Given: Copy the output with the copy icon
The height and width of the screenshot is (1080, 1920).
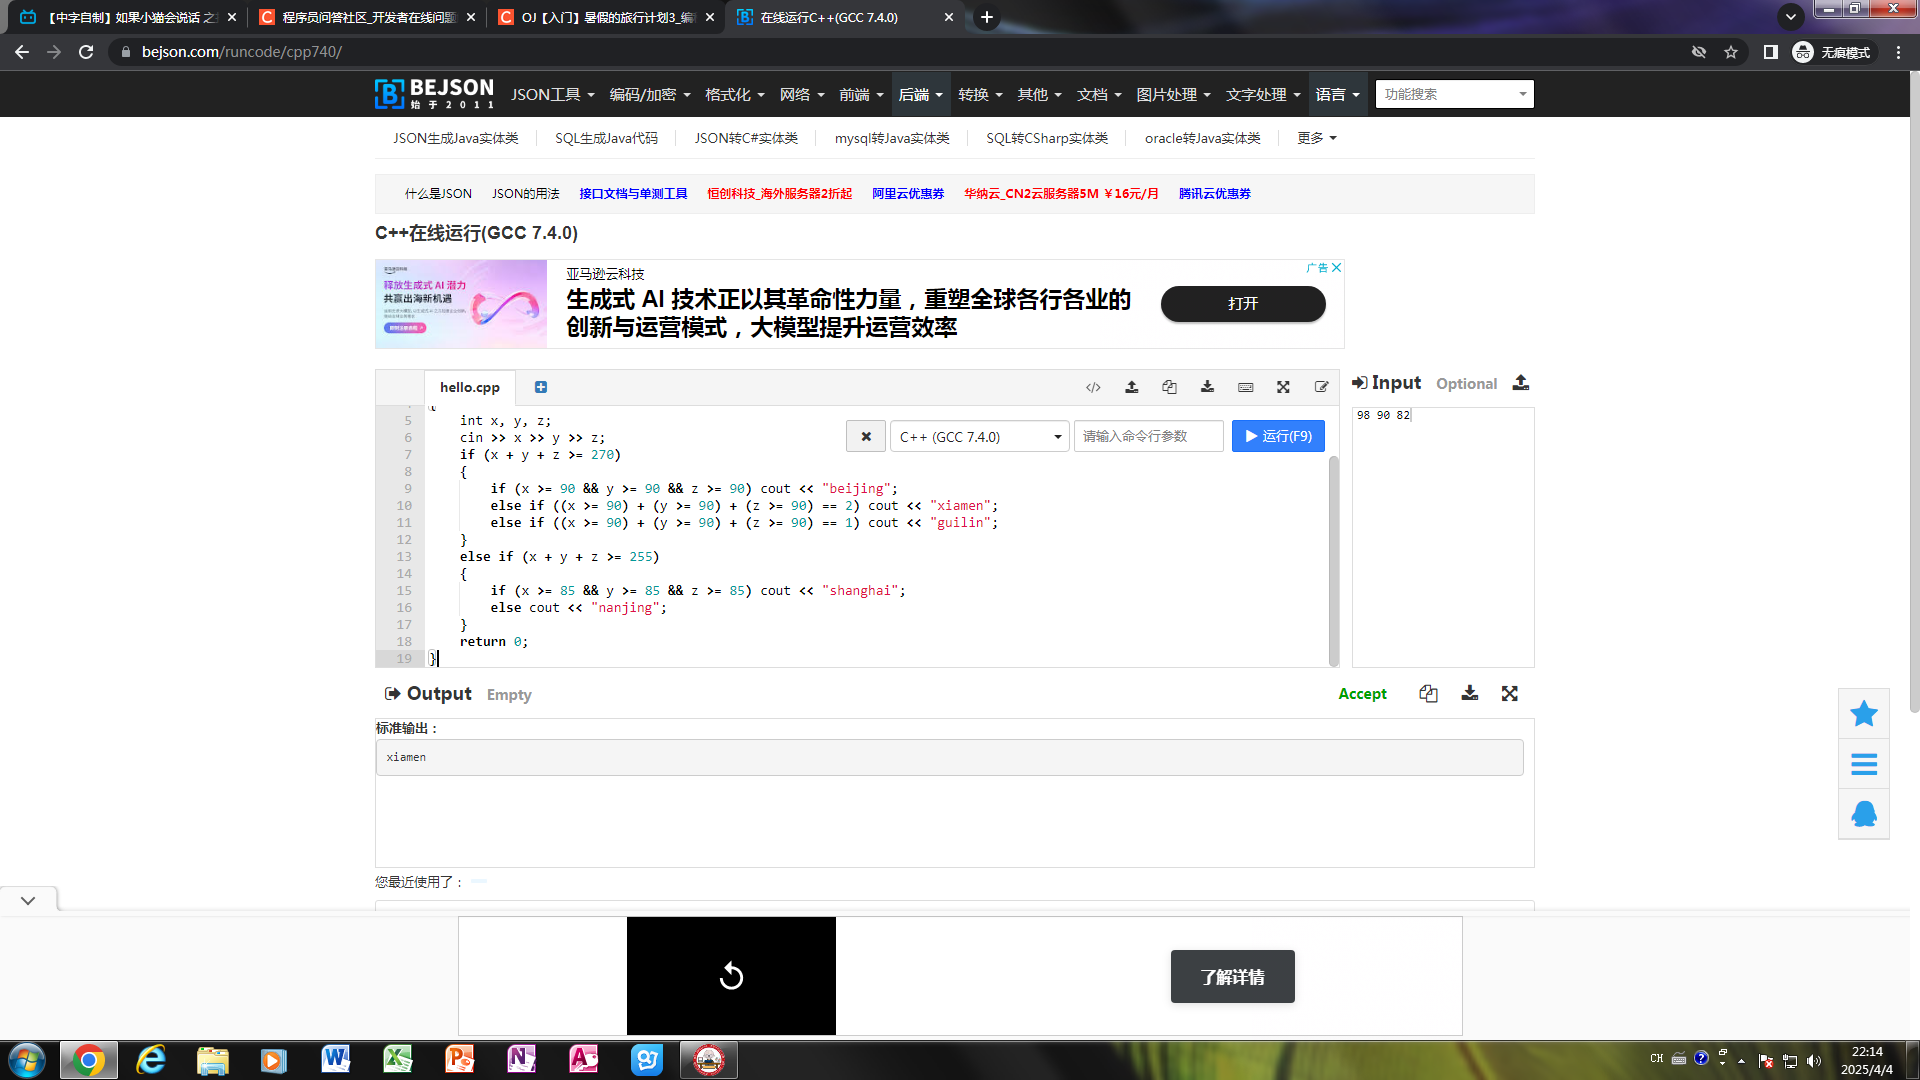Looking at the screenshot, I should pyautogui.click(x=1428, y=694).
